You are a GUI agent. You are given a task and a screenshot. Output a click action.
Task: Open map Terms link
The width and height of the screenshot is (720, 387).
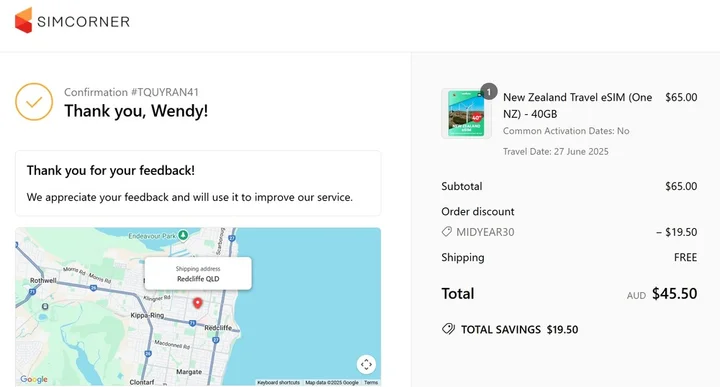click(371, 382)
